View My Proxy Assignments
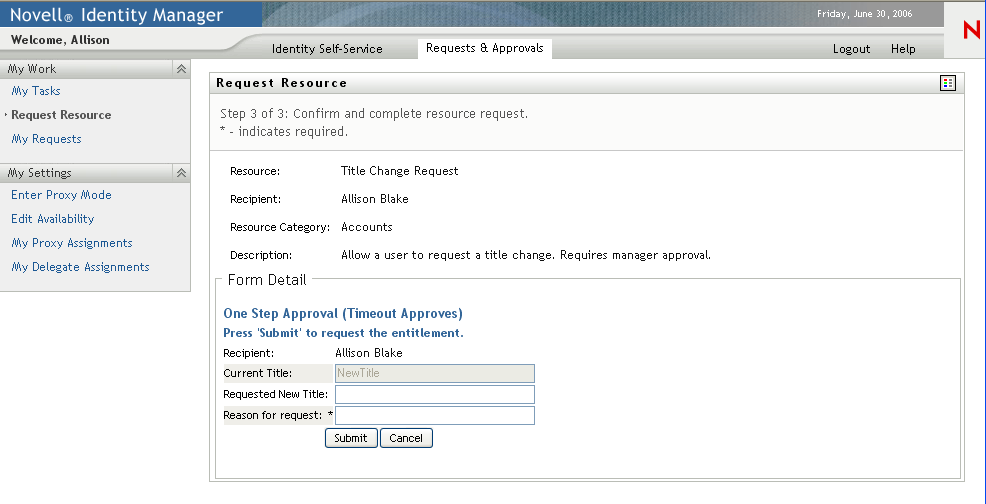Screen dimensions: 986x504 point(72,243)
